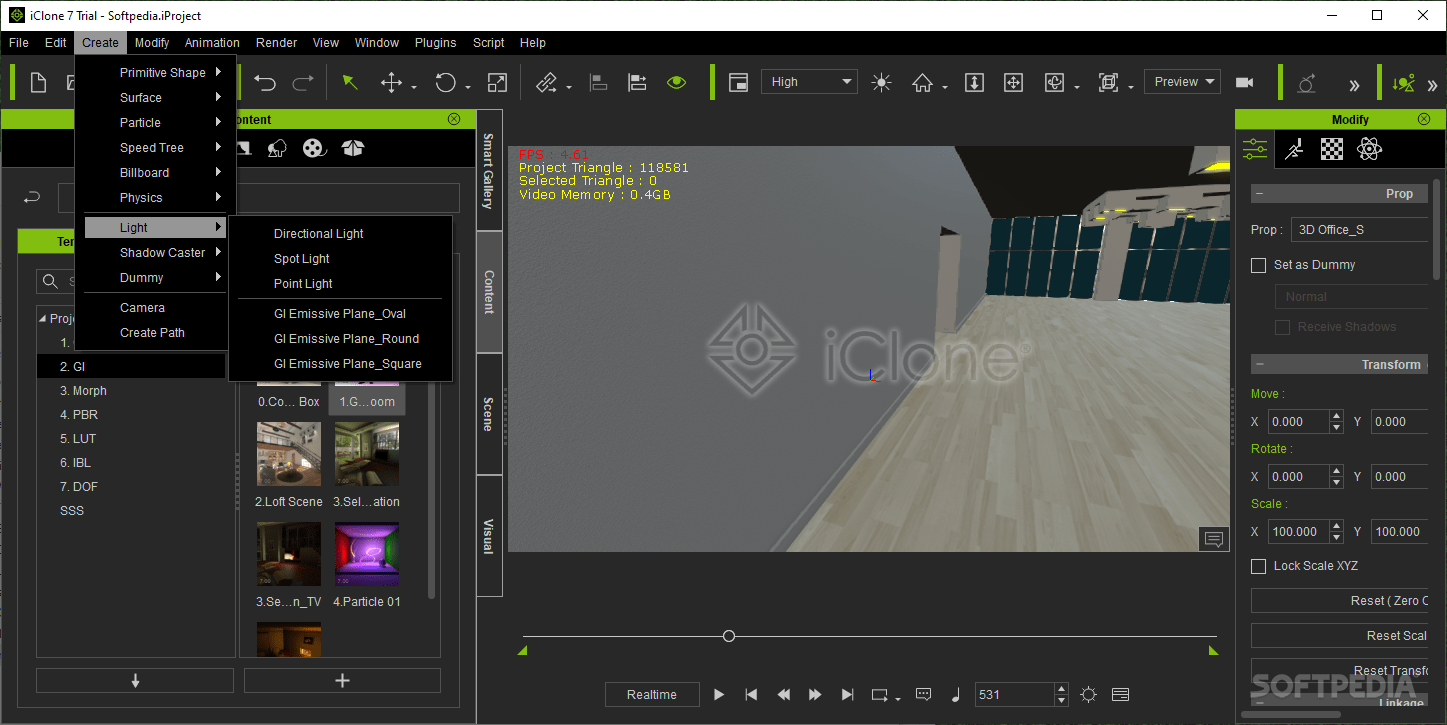Toggle the music note sound icon
Image resolution: width=1447 pixels, height=725 pixels.
(x=955, y=695)
